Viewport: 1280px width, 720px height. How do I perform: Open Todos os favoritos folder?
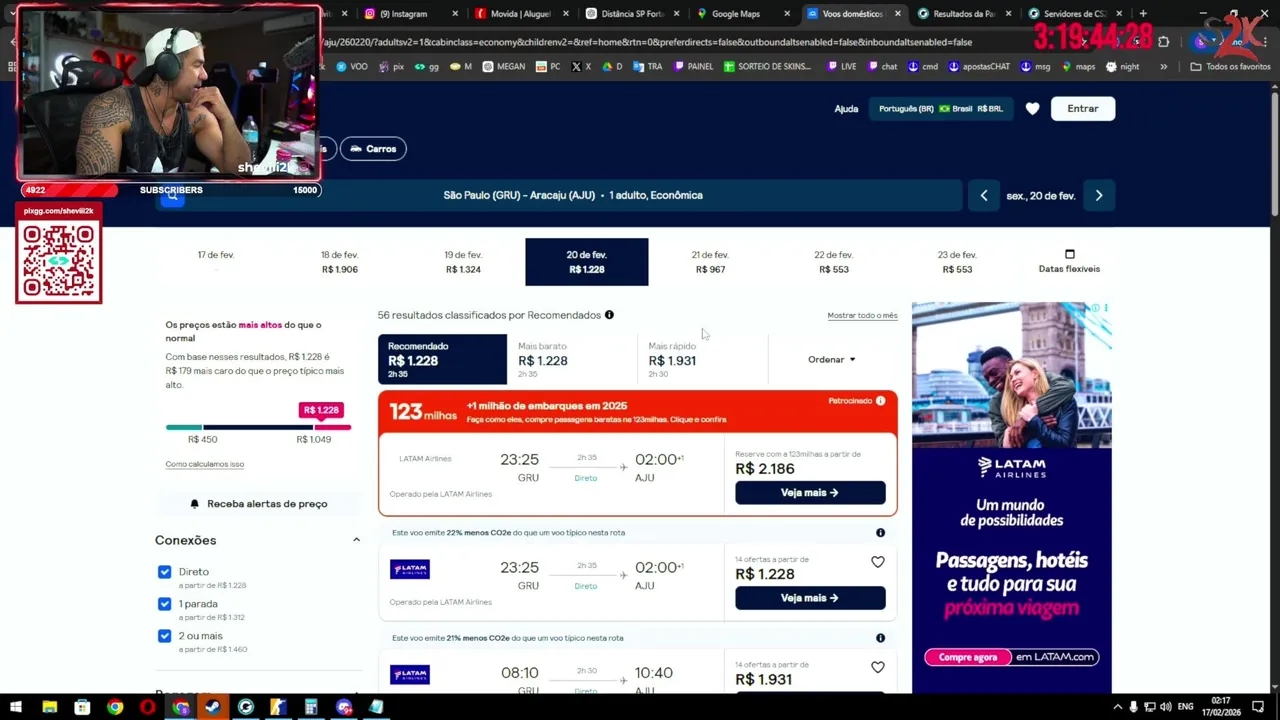1230,67
